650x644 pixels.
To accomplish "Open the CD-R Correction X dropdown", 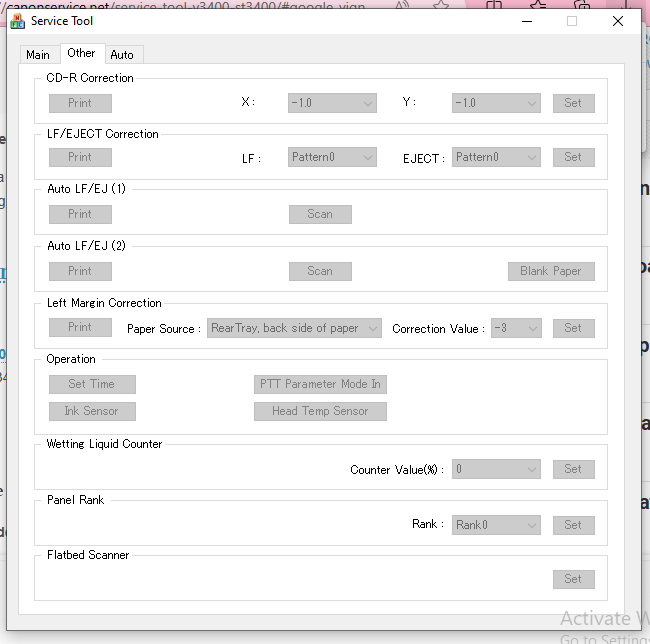I will click(332, 103).
